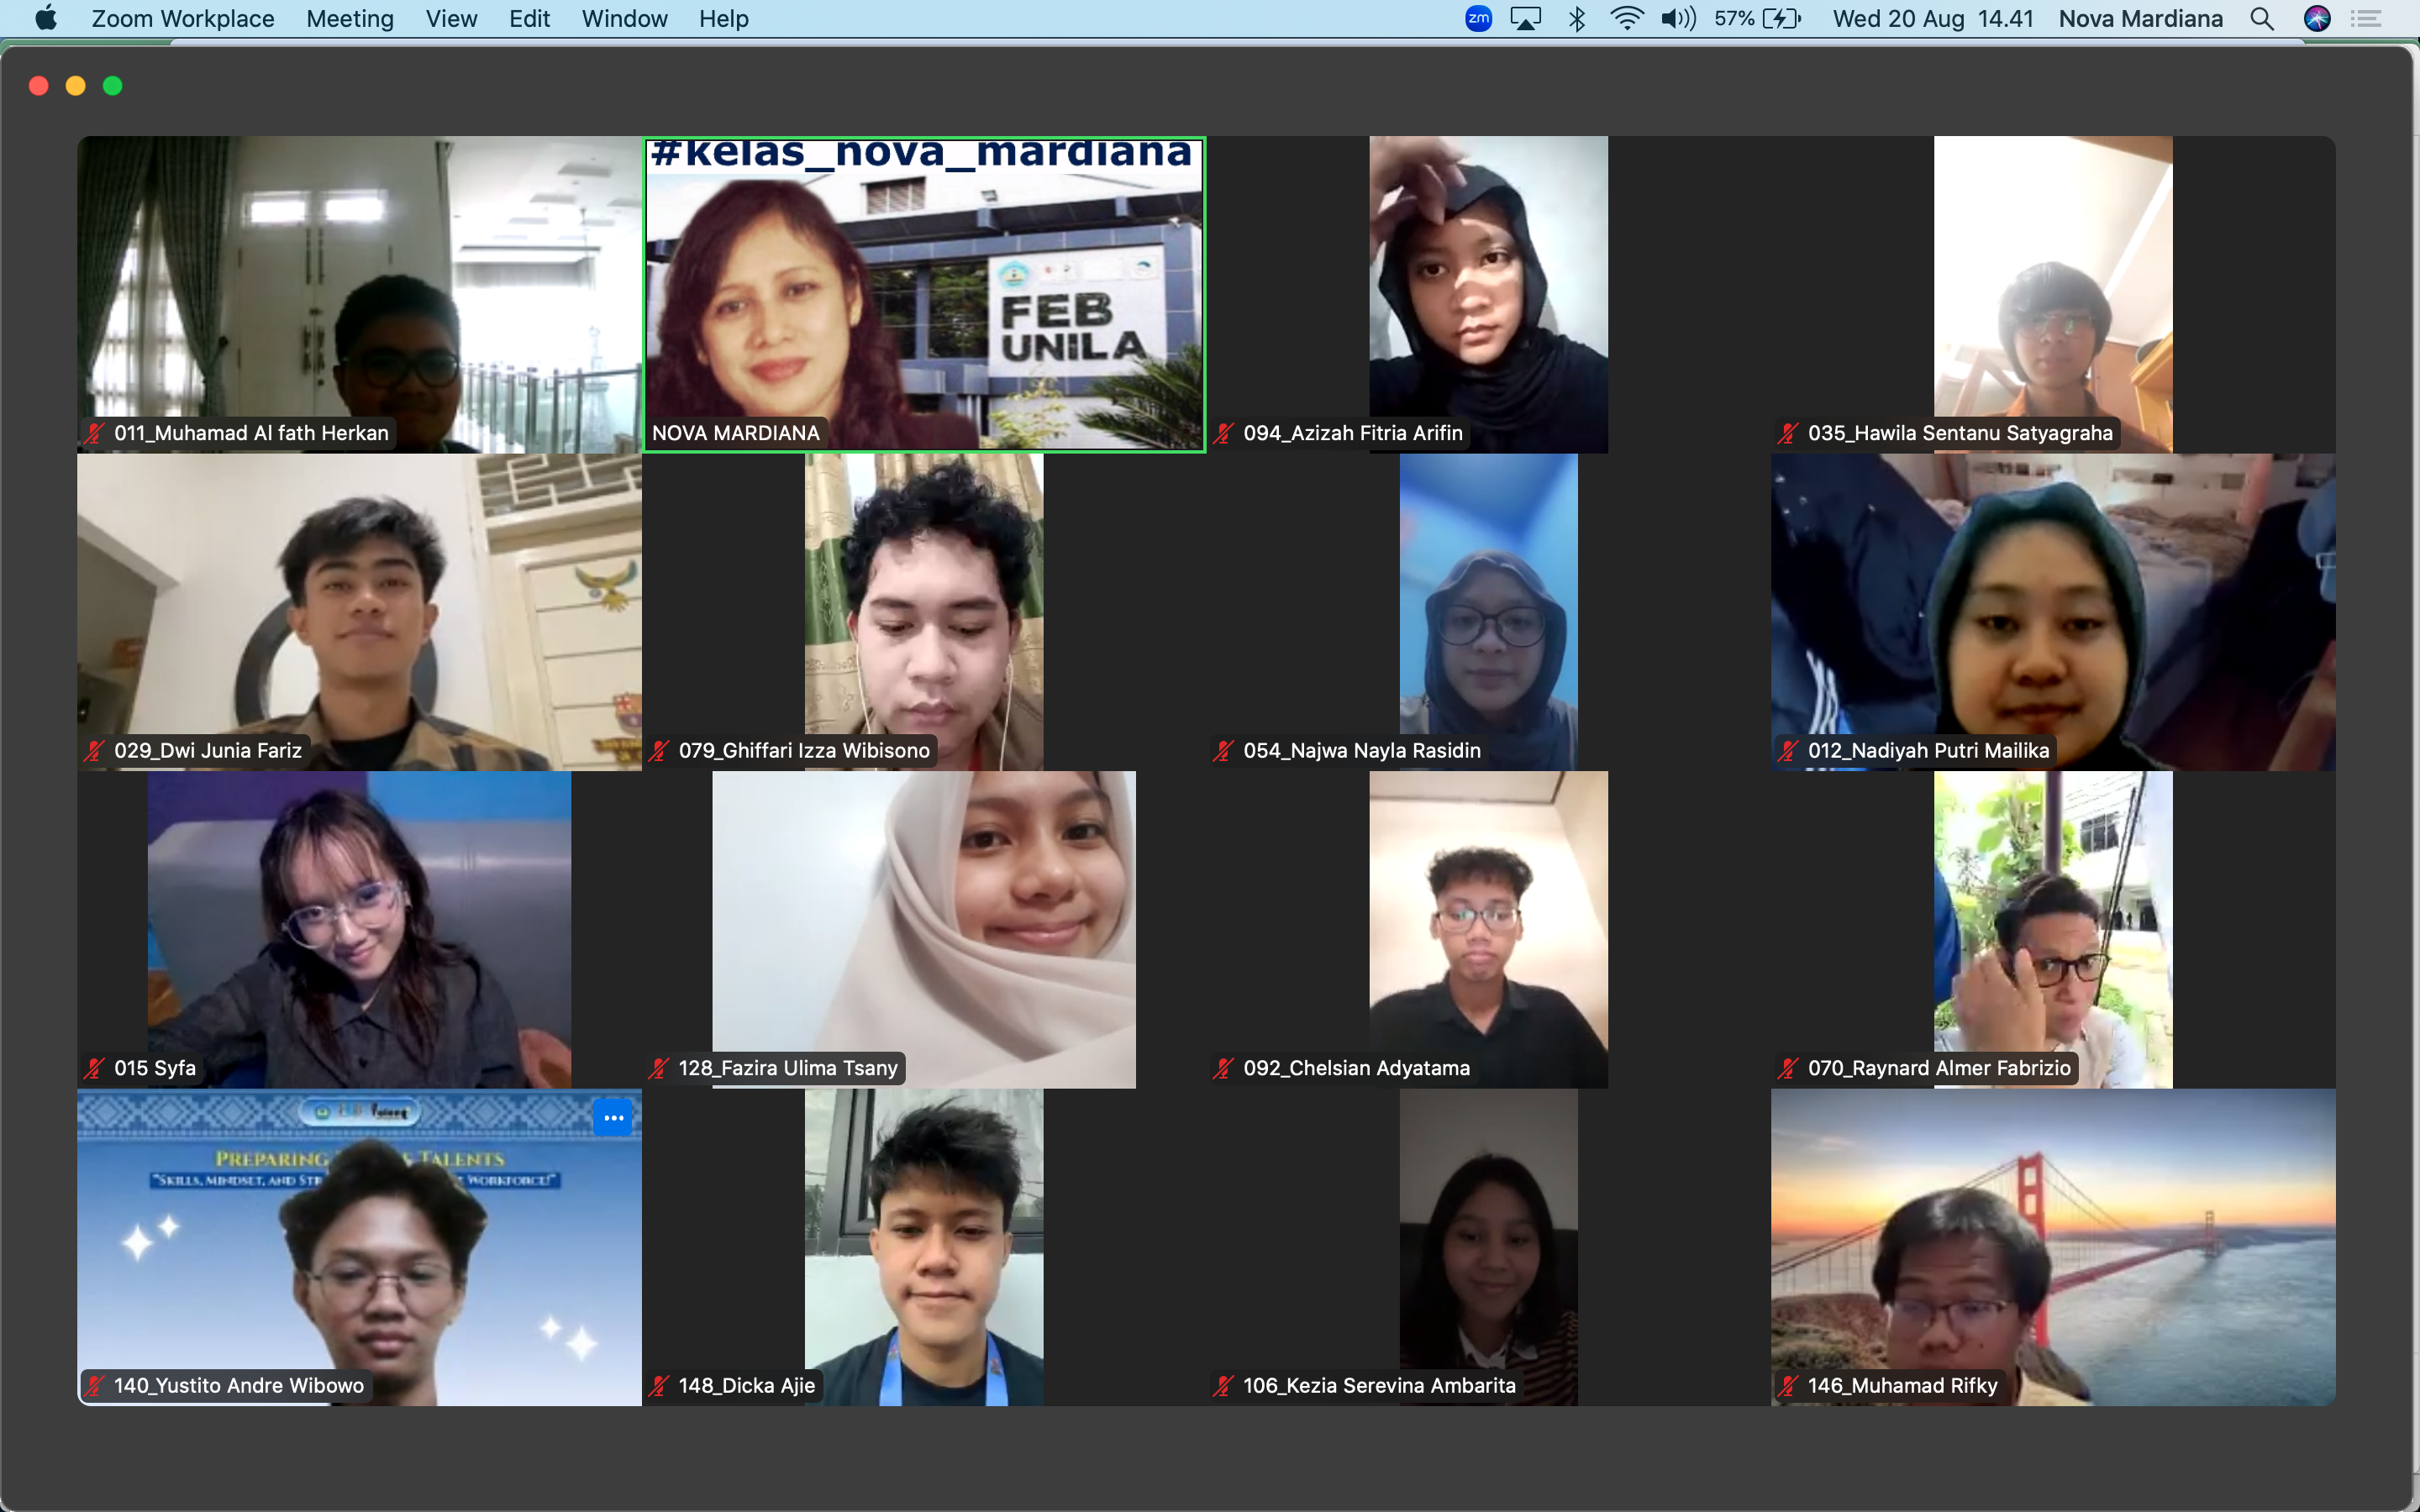Open the Notification Center list icon
Image resolution: width=2420 pixels, height=1512 pixels.
[x=2366, y=19]
